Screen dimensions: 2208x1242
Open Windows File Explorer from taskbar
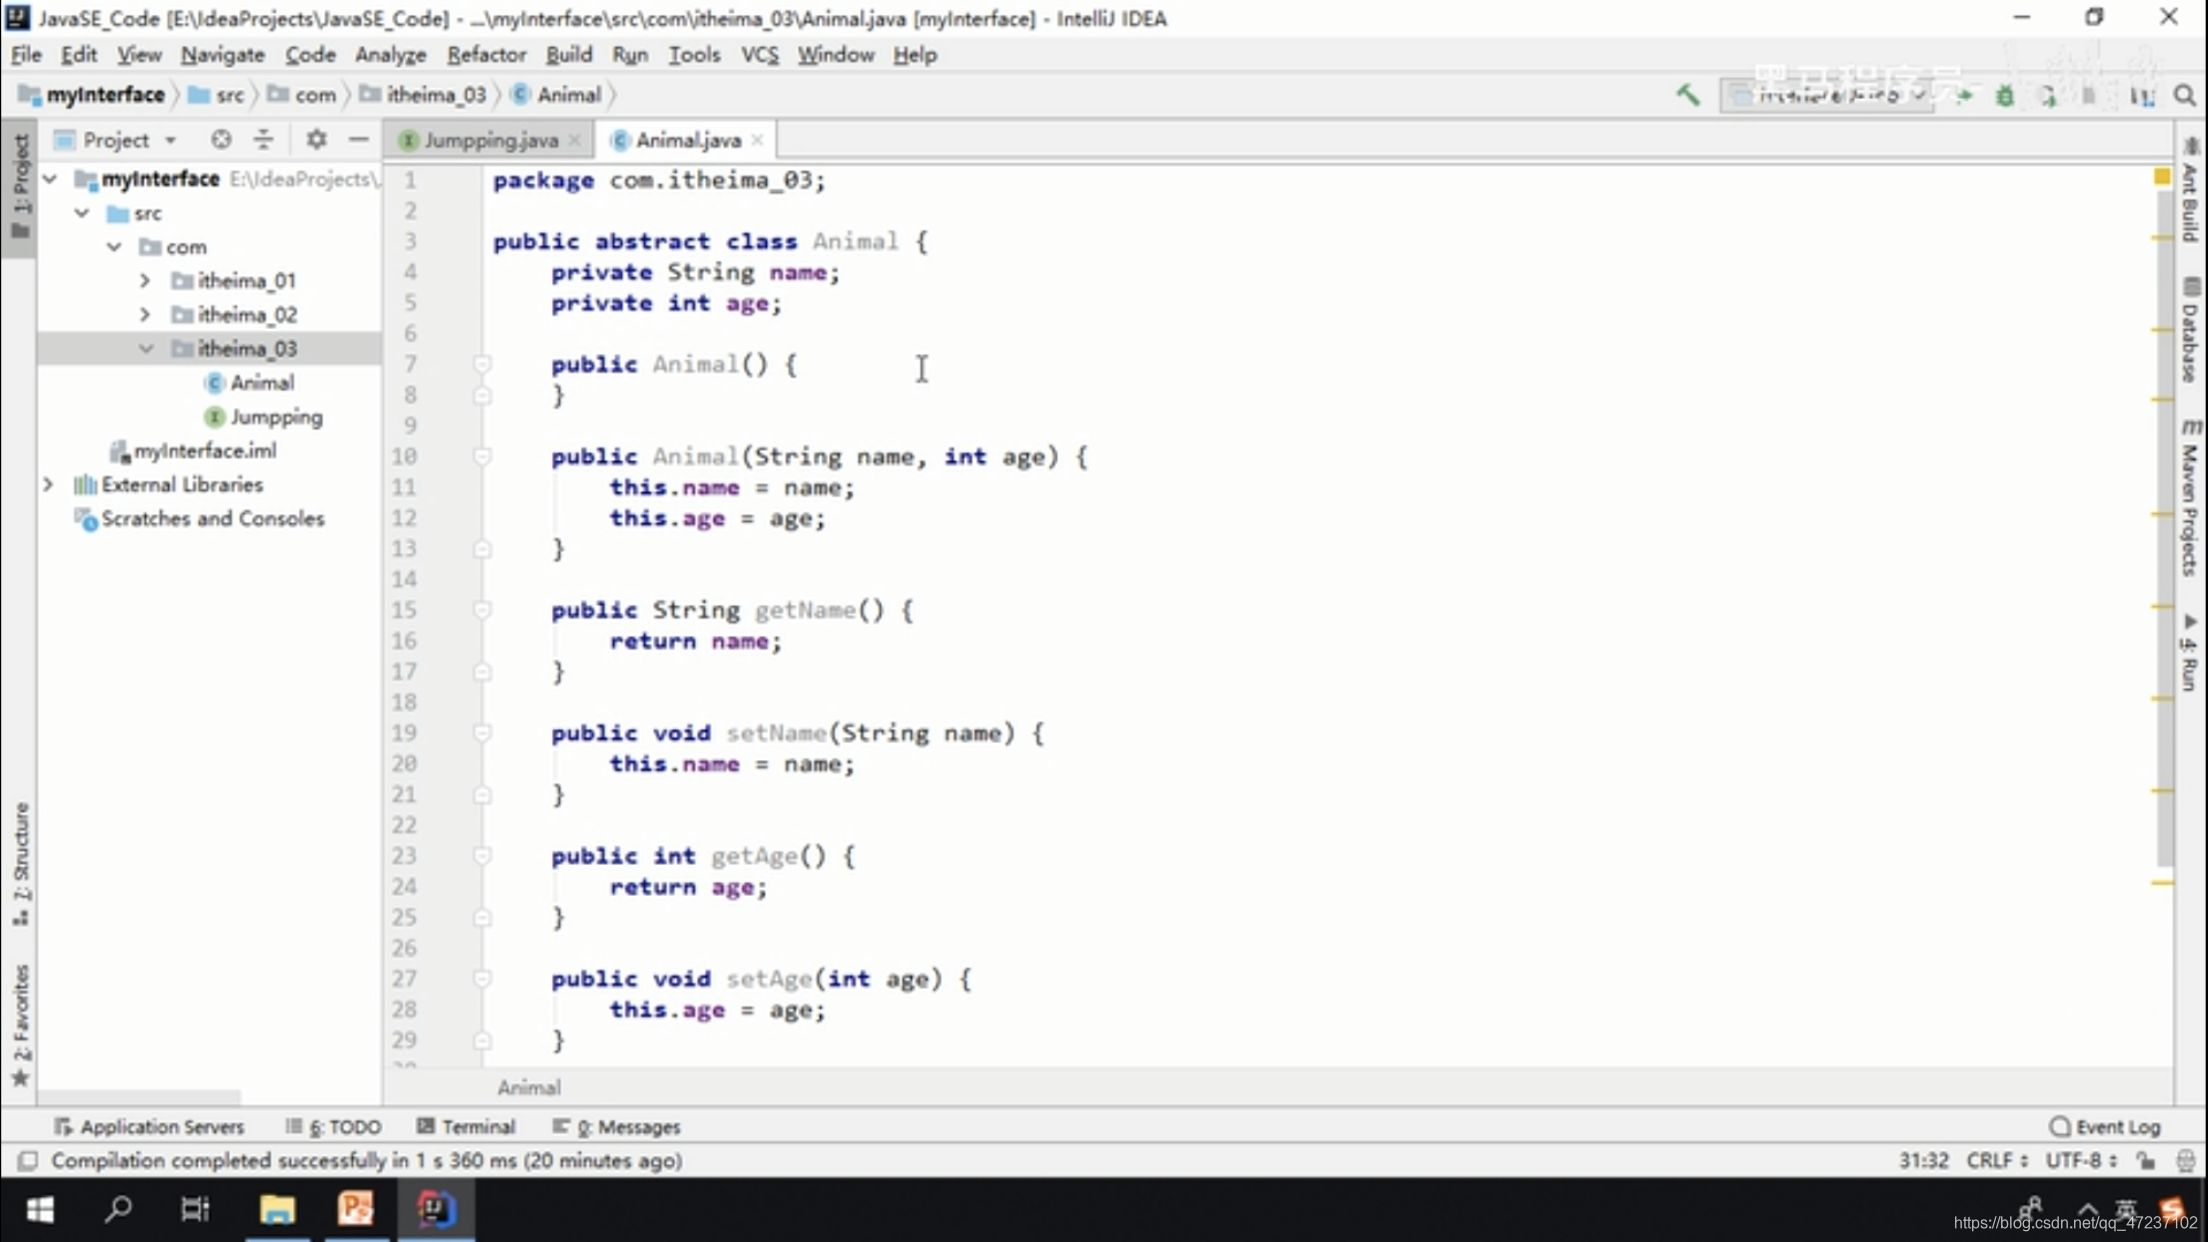[x=277, y=1210]
